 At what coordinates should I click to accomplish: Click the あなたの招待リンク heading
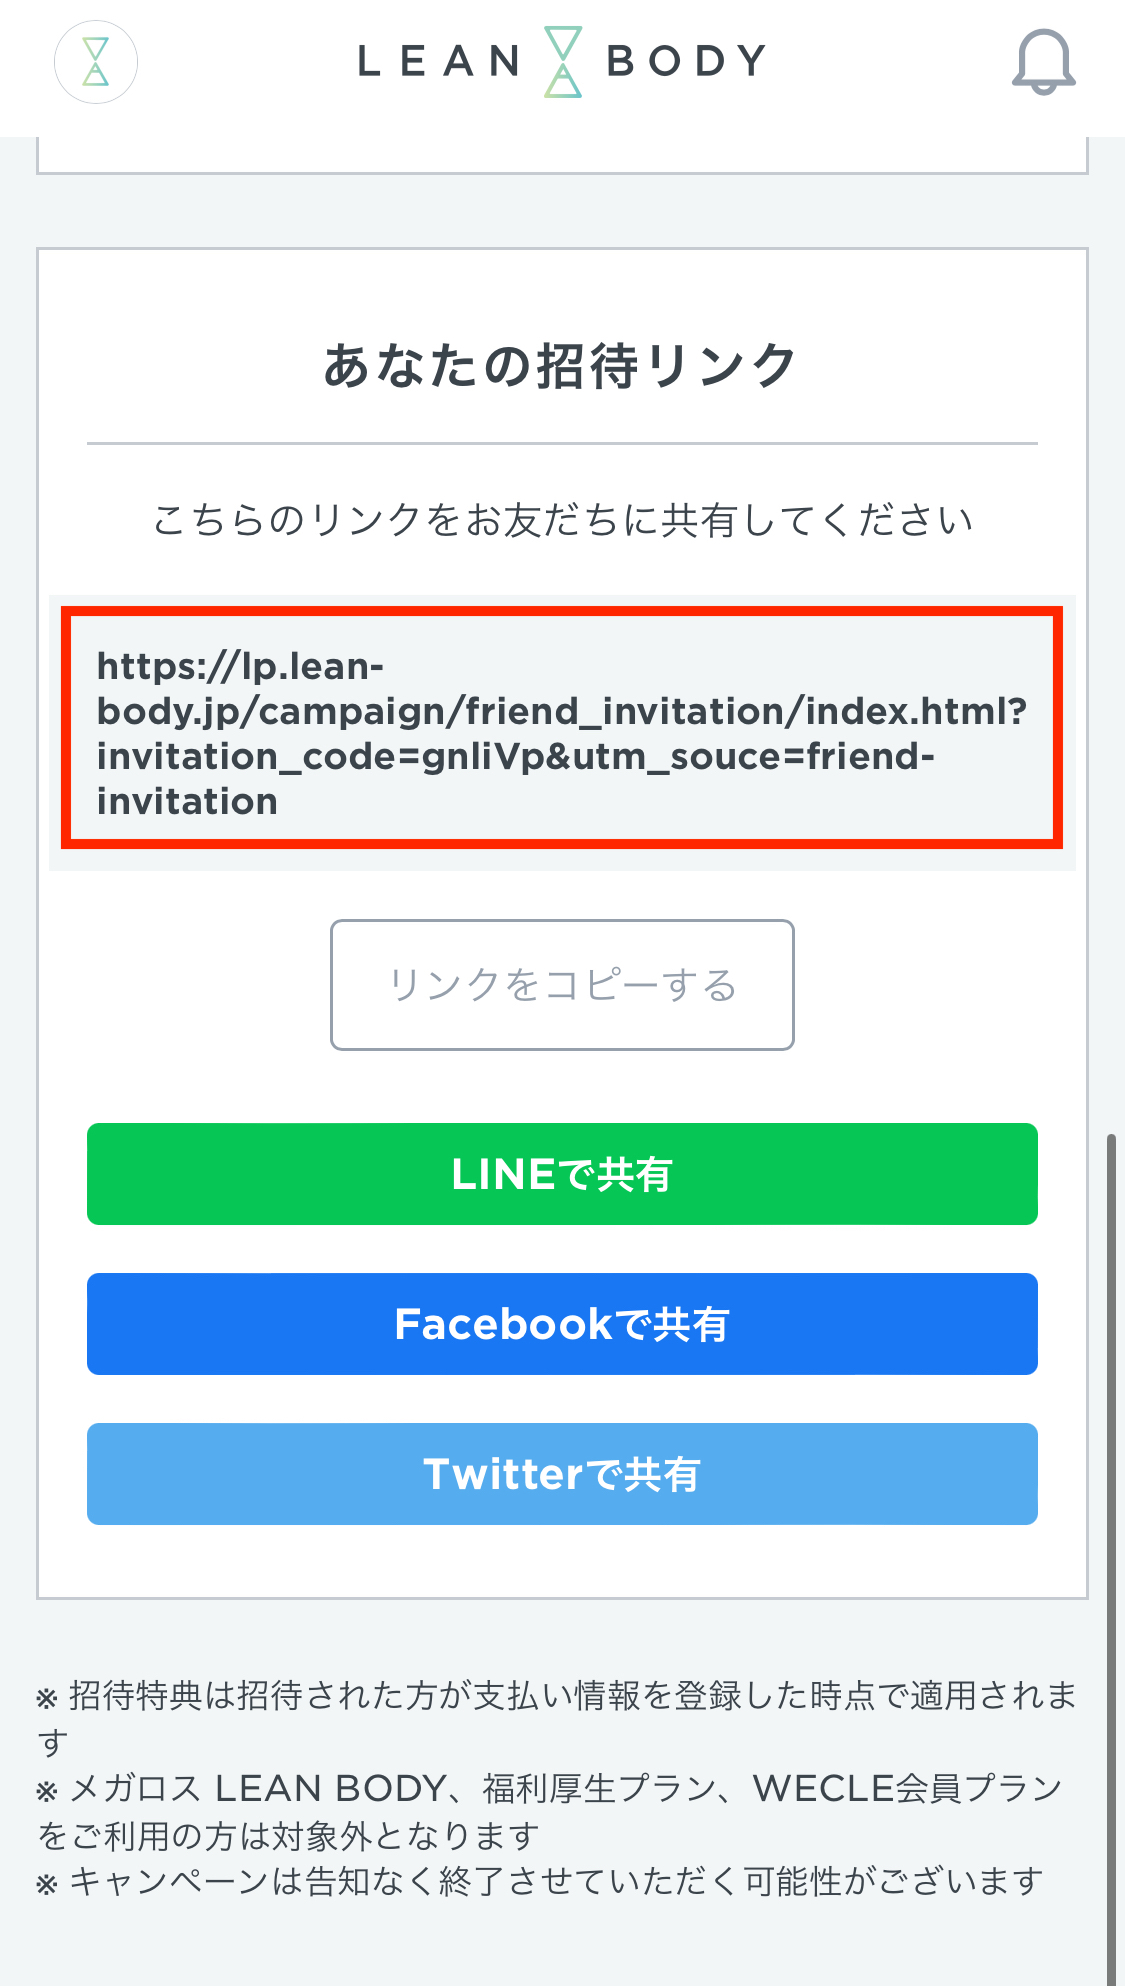point(560,365)
